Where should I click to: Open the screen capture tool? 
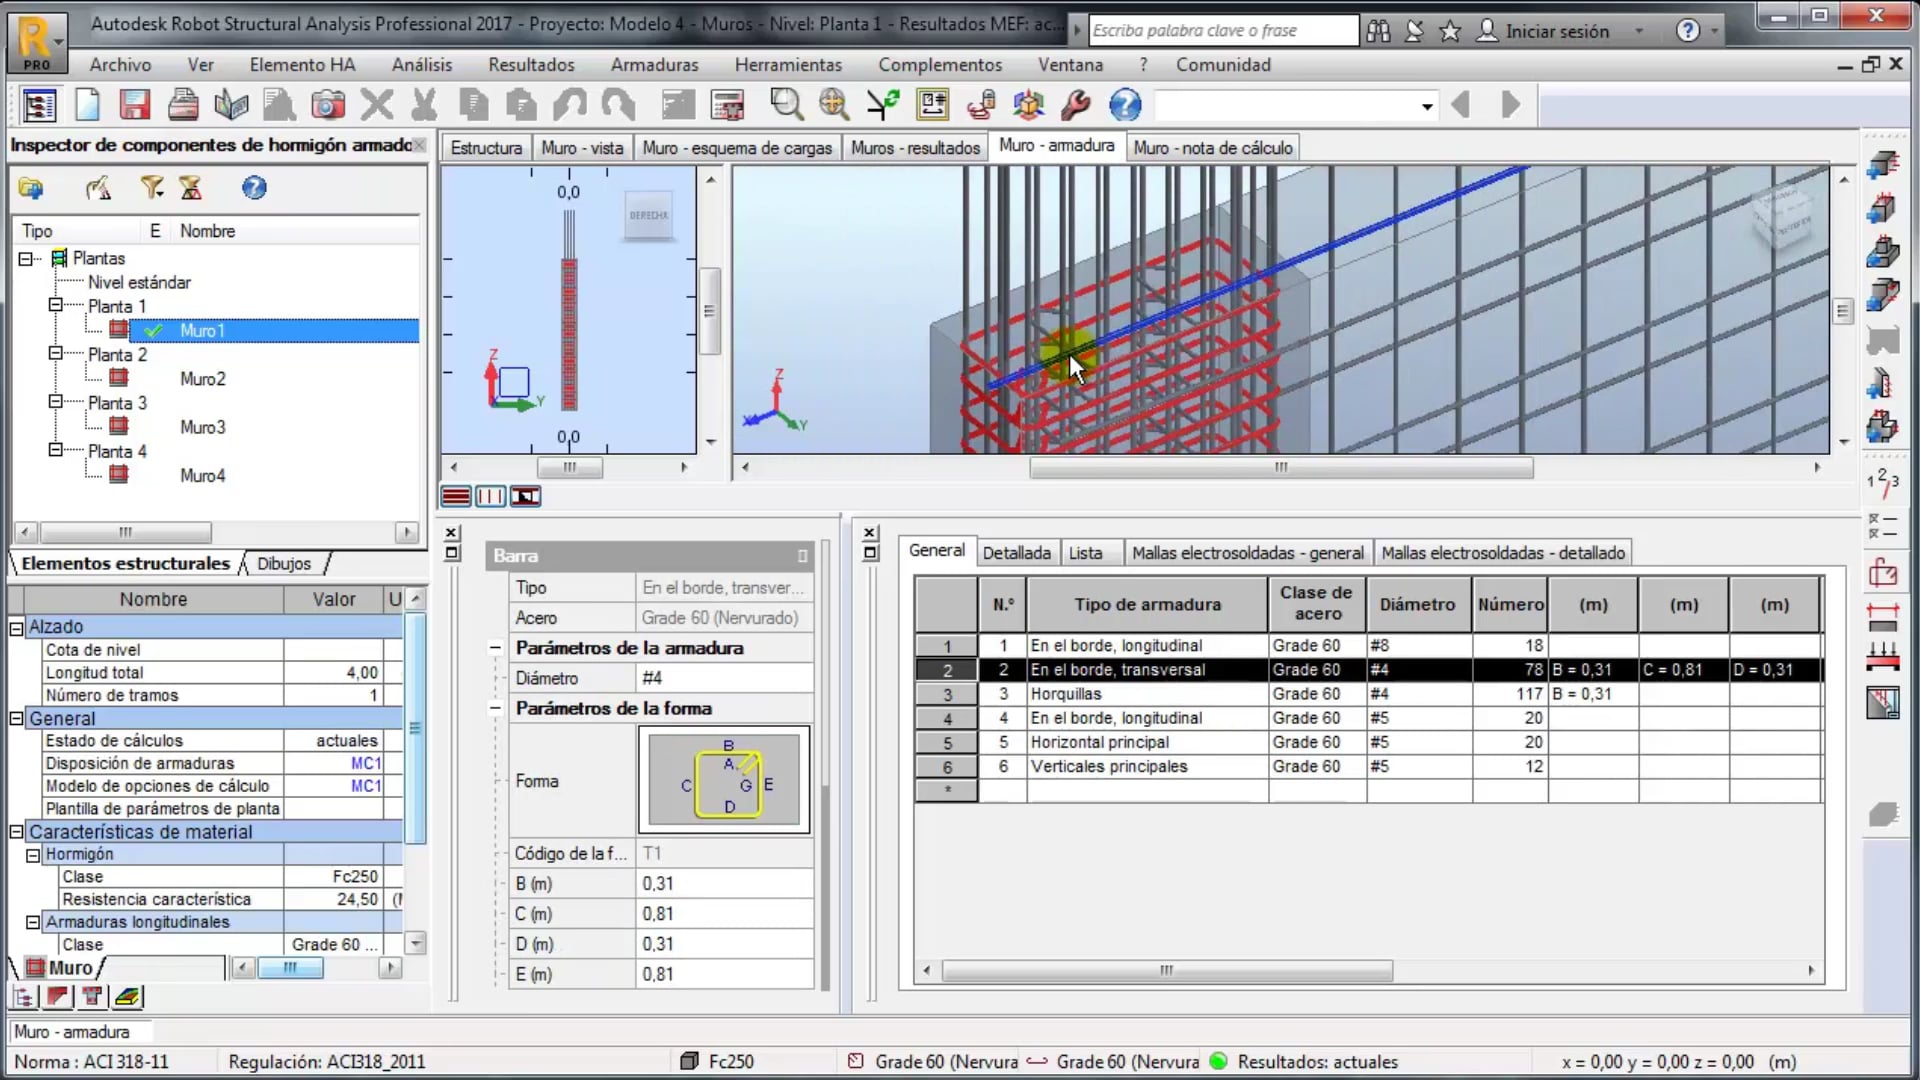(x=329, y=104)
